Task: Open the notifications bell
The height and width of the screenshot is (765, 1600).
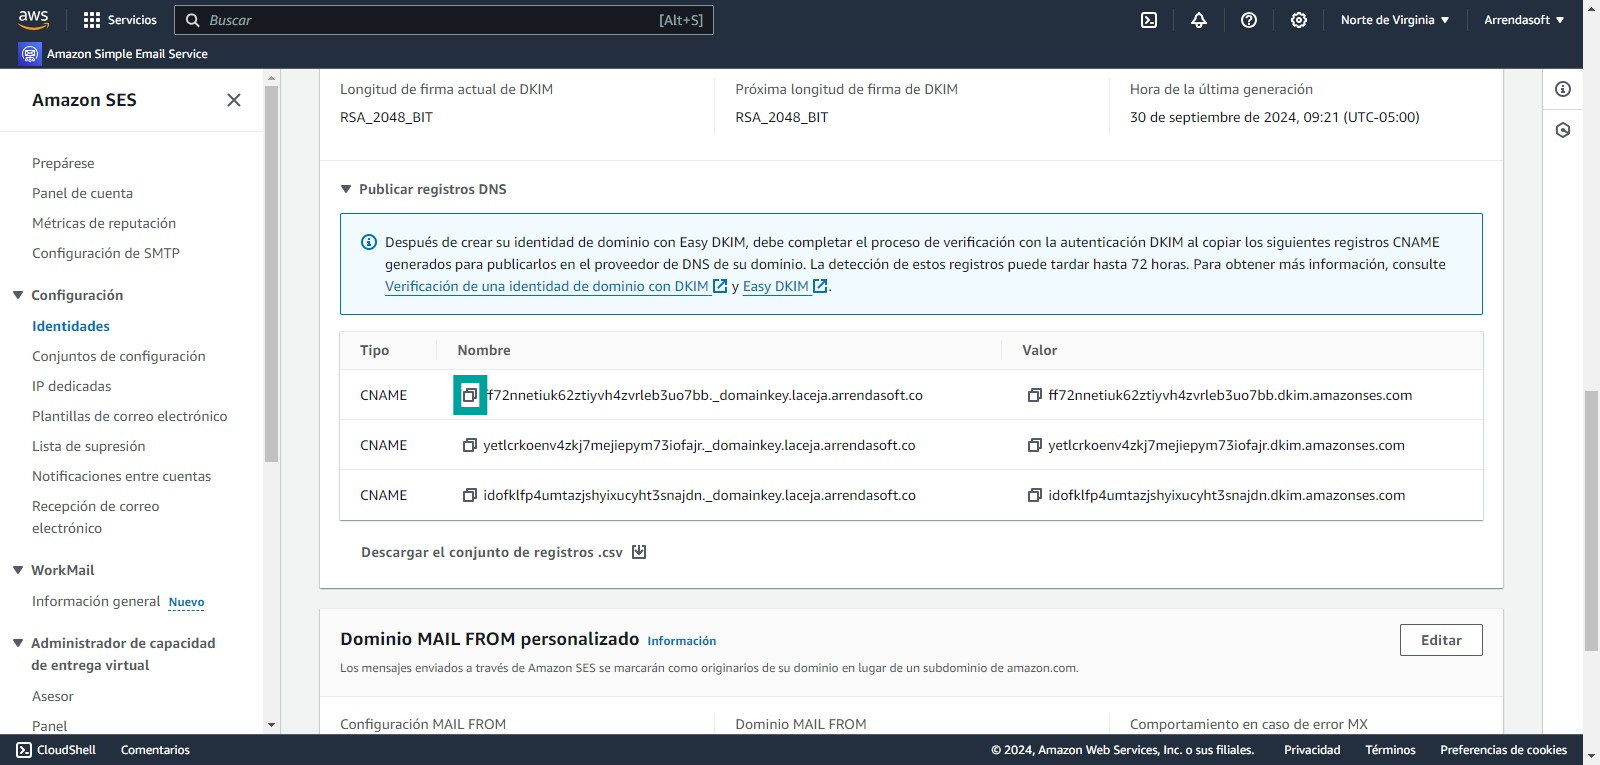Action: point(1199,20)
